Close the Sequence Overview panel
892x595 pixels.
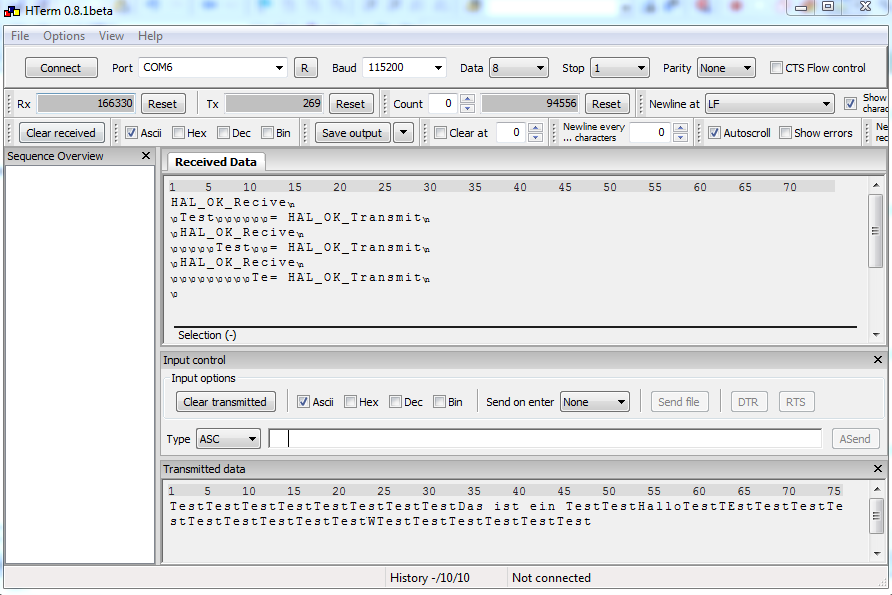point(146,156)
